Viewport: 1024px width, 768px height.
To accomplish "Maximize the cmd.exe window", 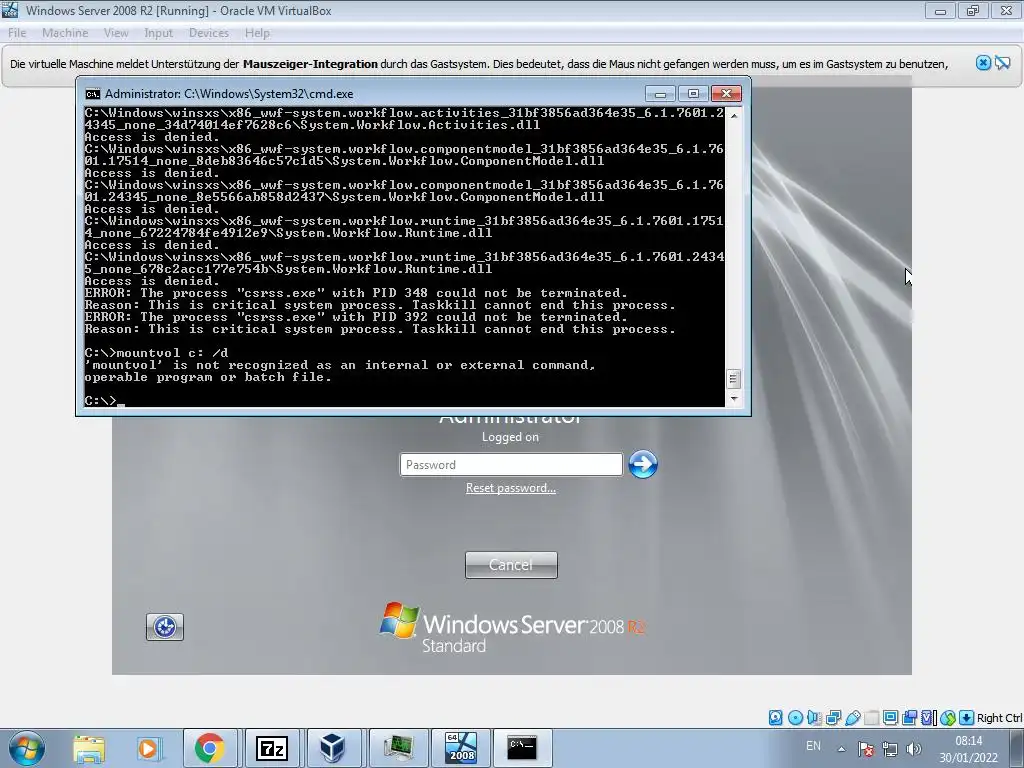I will coord(693,94).
